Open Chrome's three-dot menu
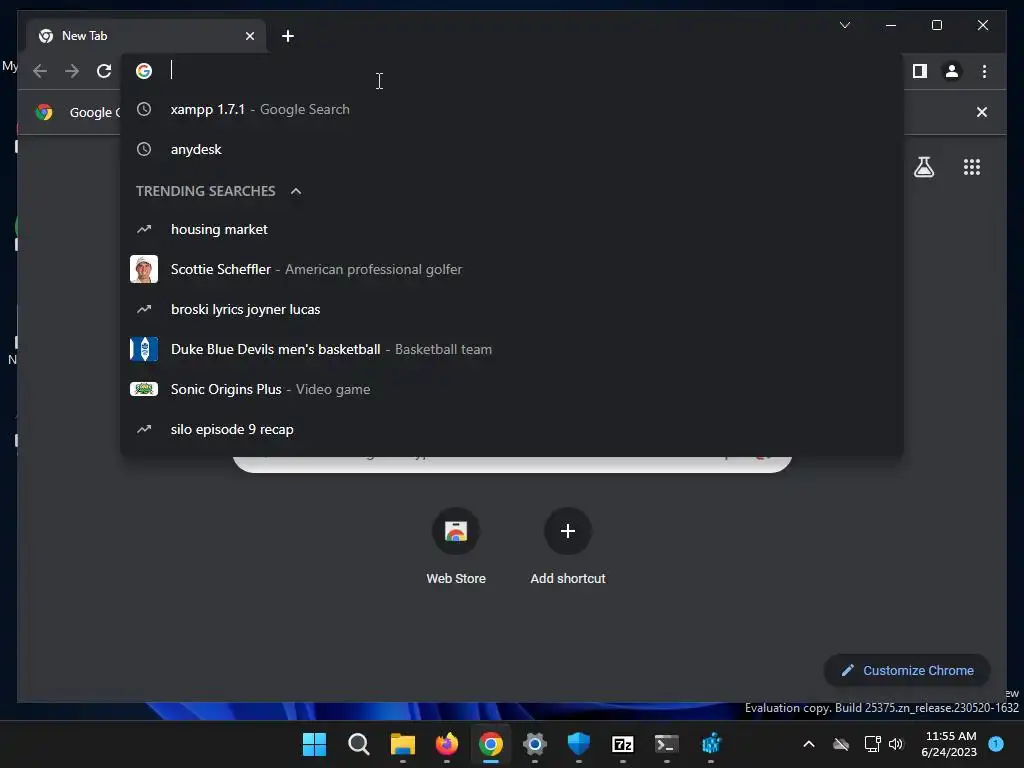The width and height of the screenshot is (1024, 768). (984, 71)
